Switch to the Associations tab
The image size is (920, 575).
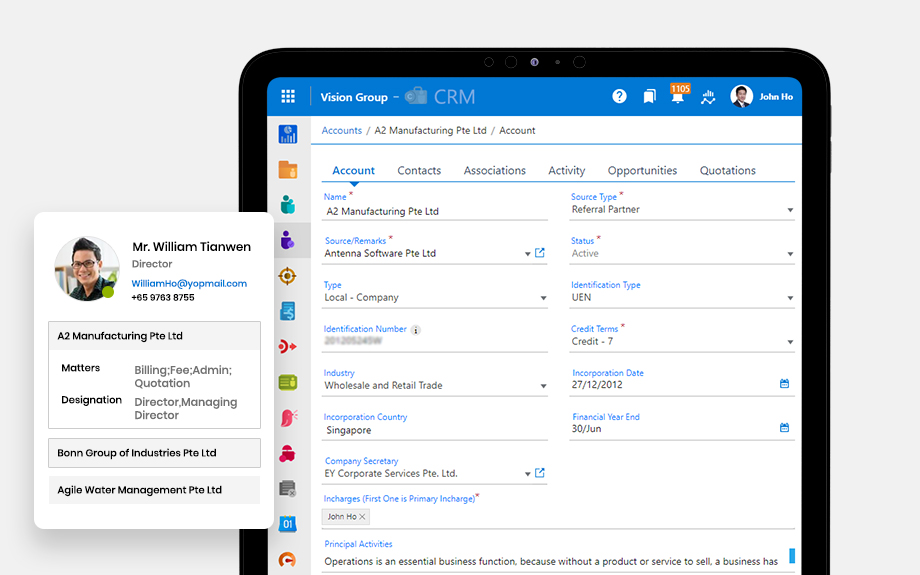(x=495, y=171)
